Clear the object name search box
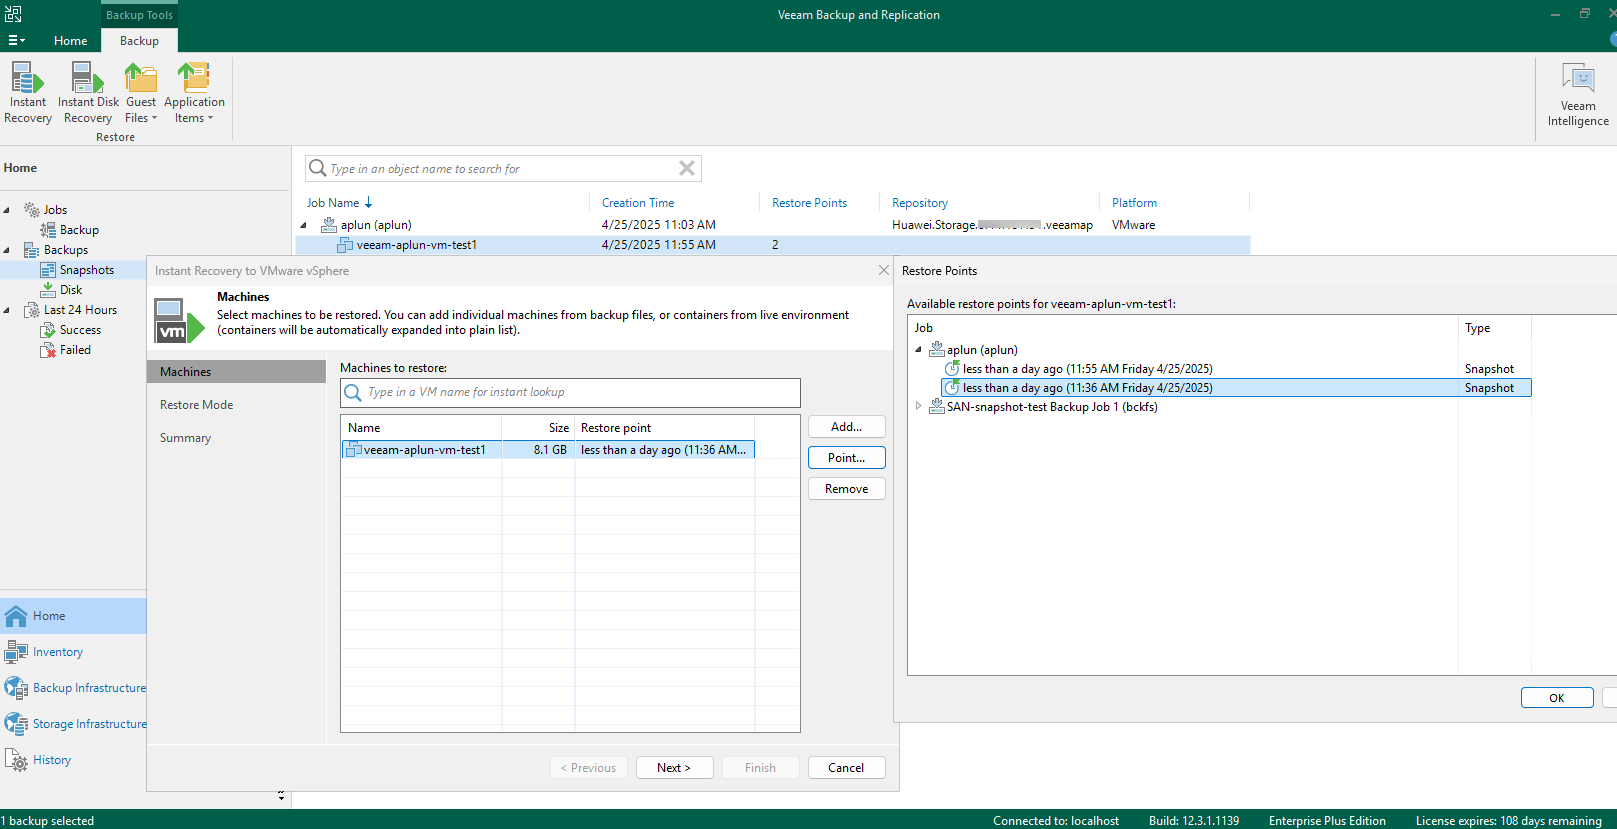 (687, 168)
